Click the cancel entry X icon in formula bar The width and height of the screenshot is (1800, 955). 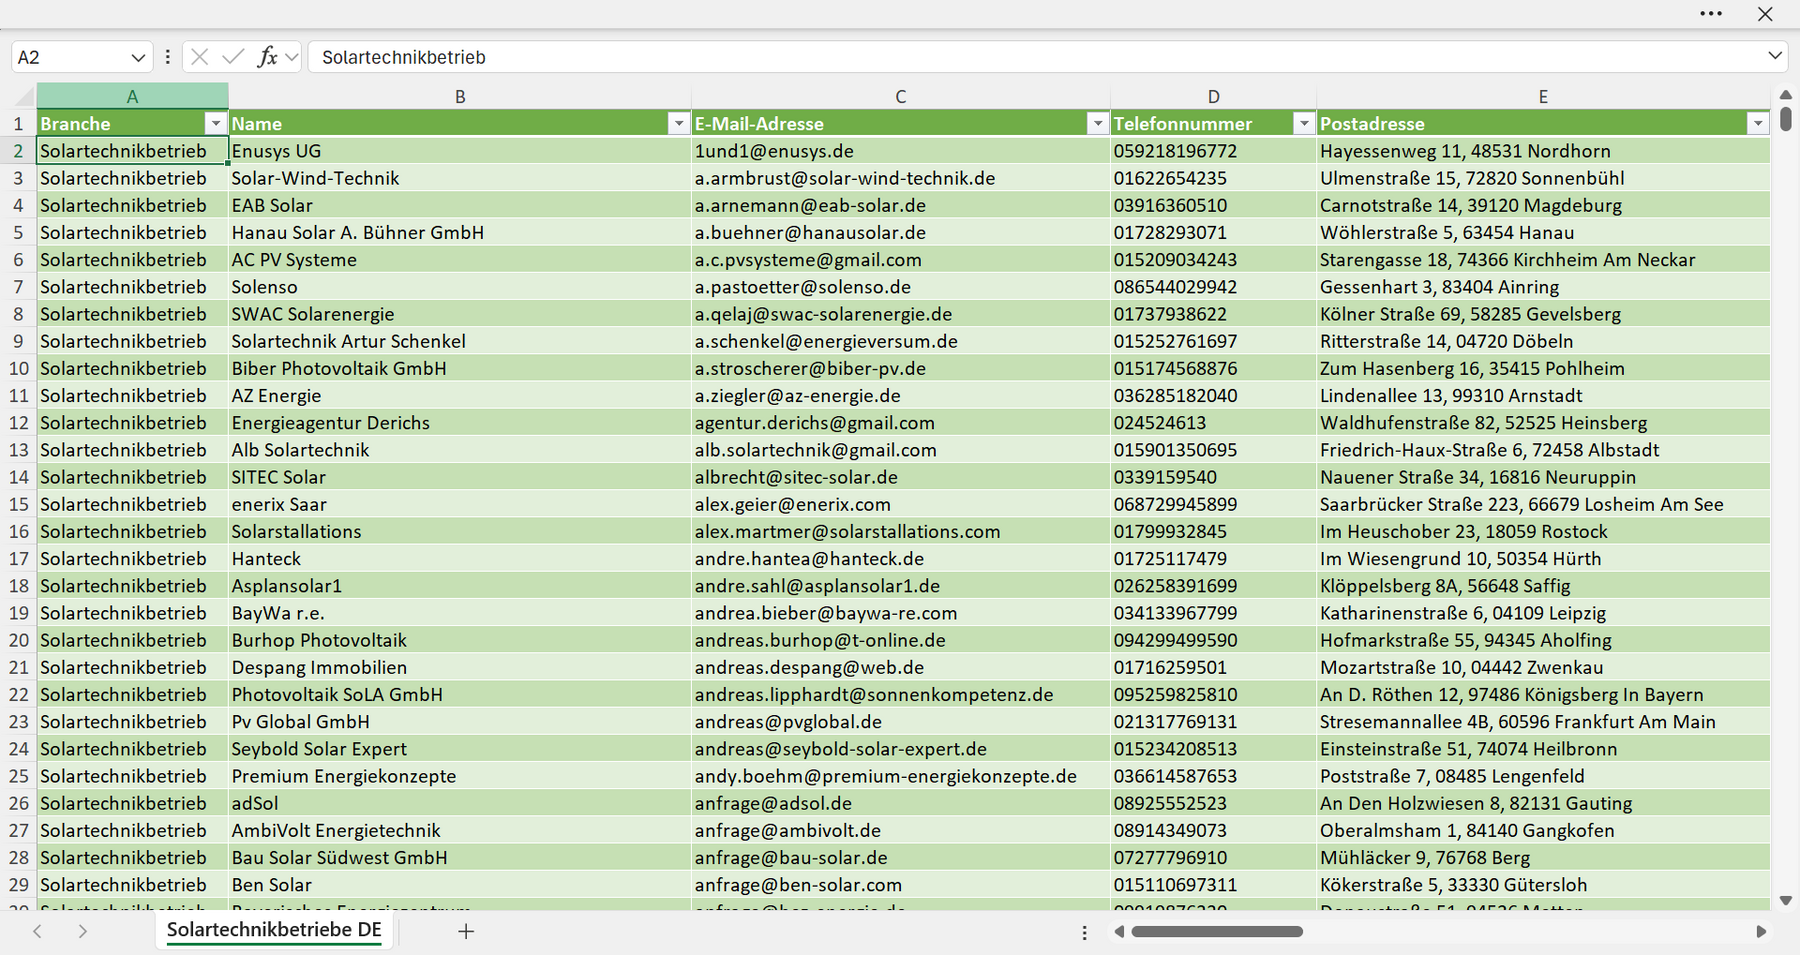[x=200, y=57]
